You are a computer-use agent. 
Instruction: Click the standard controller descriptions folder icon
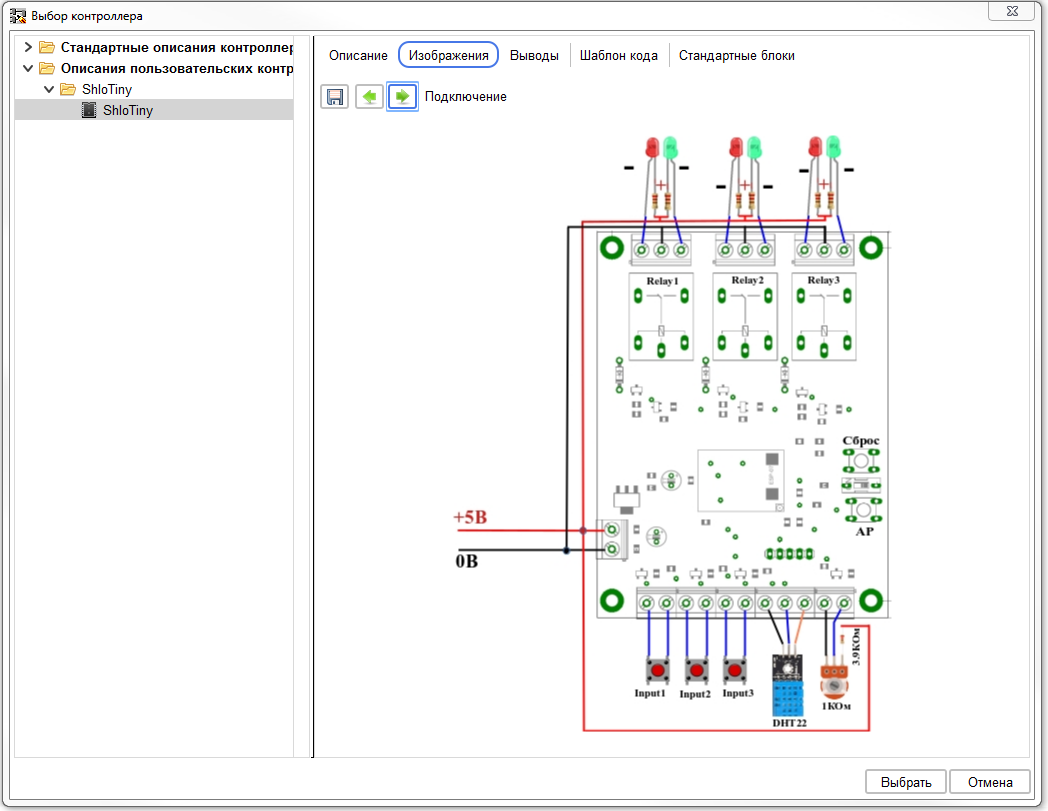(47, 47)
